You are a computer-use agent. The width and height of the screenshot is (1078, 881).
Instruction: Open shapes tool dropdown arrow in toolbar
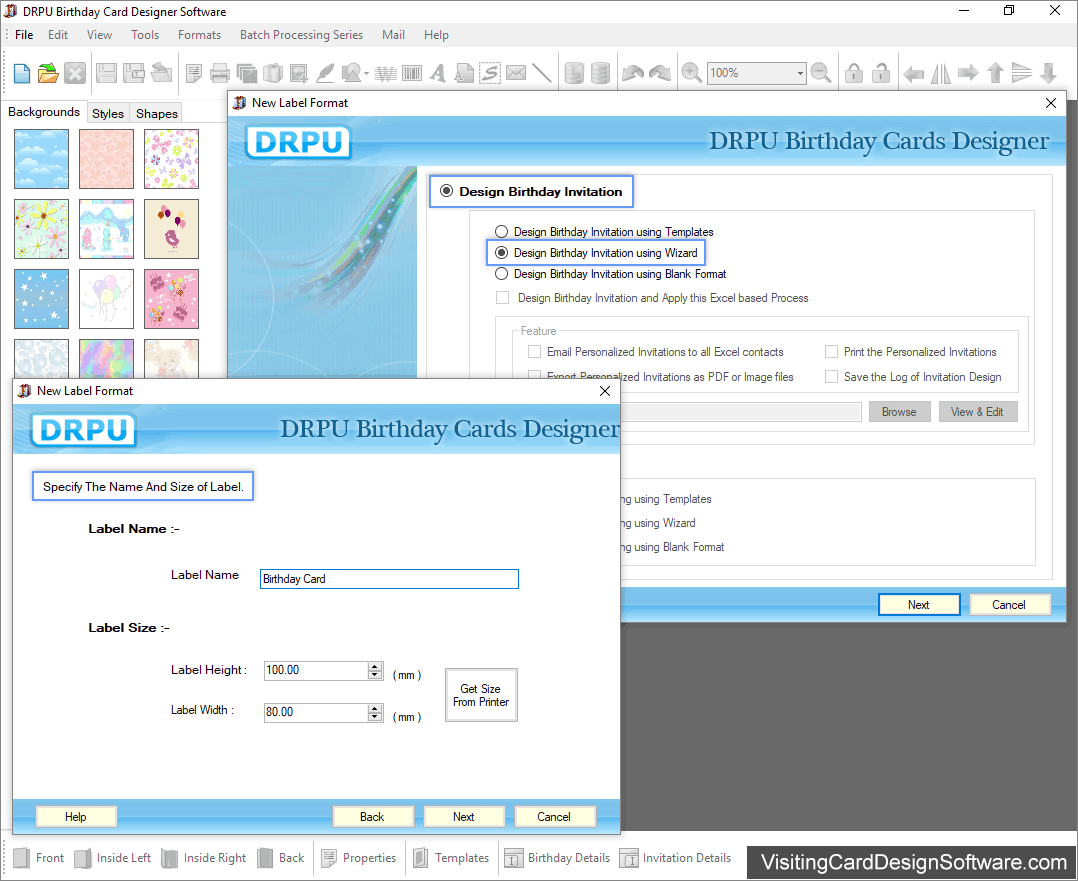point(366,73)
